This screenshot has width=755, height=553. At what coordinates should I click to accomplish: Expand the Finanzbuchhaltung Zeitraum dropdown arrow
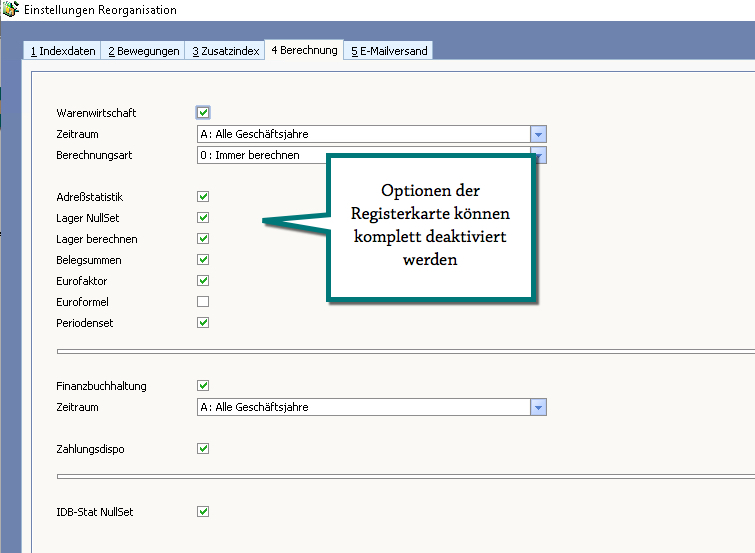click(538, 407)
